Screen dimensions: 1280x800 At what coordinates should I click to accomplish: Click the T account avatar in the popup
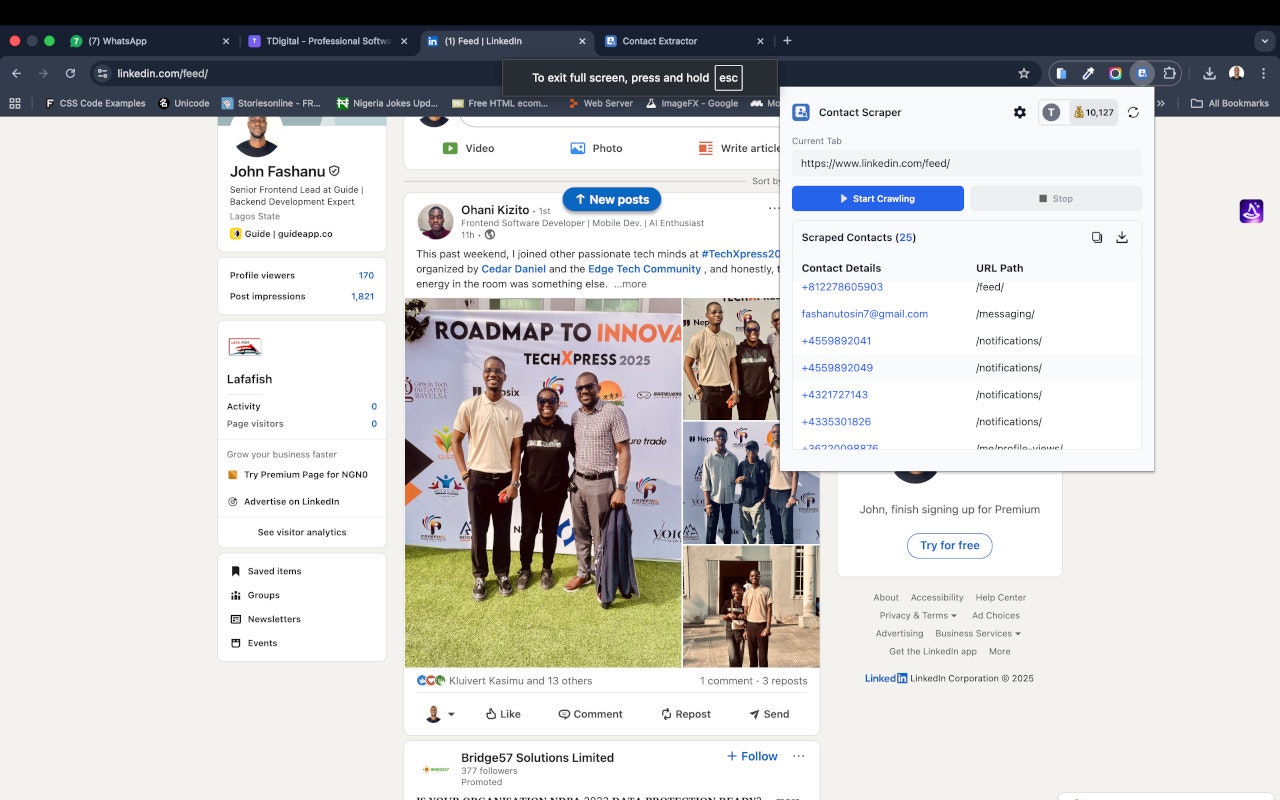pos(1051,113)
